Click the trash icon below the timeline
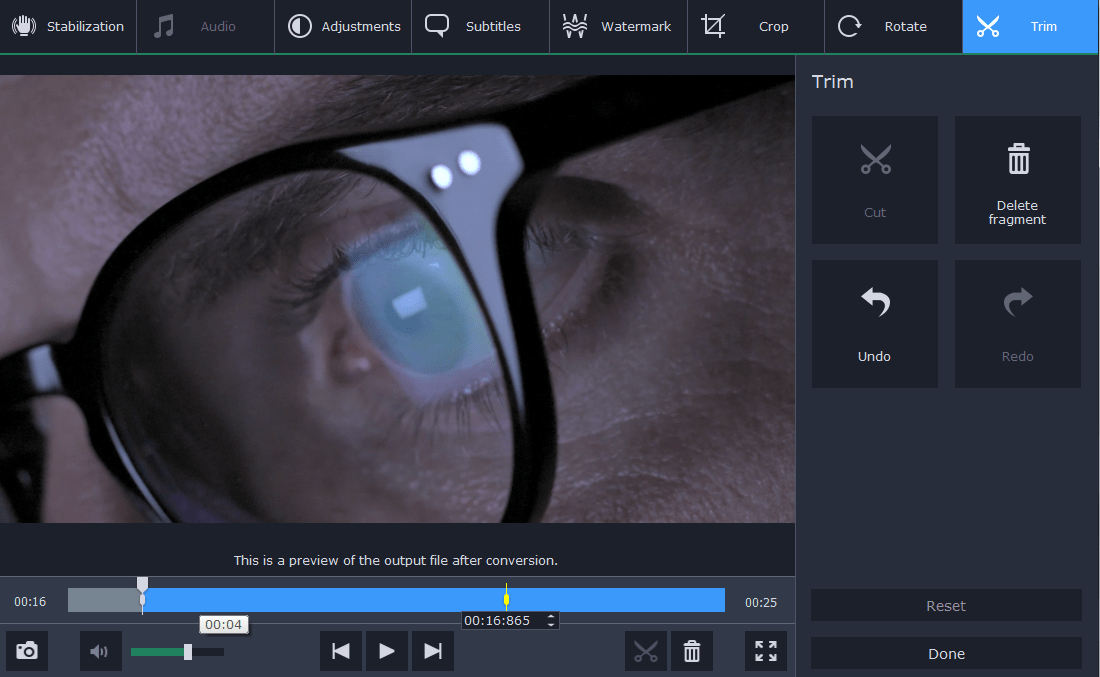1100x677 pixels. (691, 651)
